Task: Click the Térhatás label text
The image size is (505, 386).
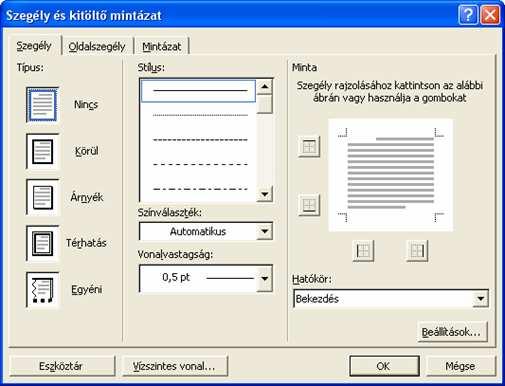Action: [x=86, y=243]
